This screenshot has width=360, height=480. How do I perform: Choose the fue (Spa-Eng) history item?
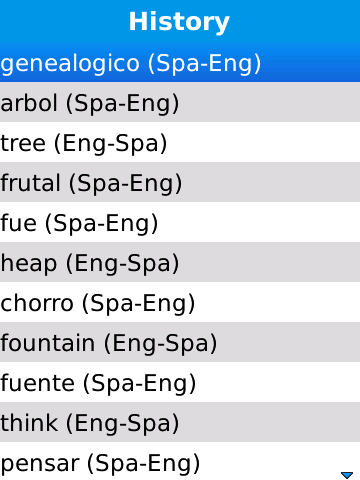[x=180, y=222]
